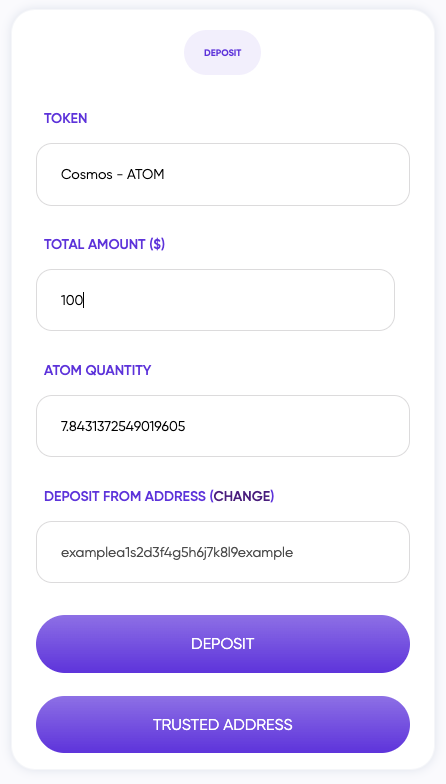
Task: Click the examplea1s2d3f4g5h6j7k8l9example address text
Action: [177, 552]
